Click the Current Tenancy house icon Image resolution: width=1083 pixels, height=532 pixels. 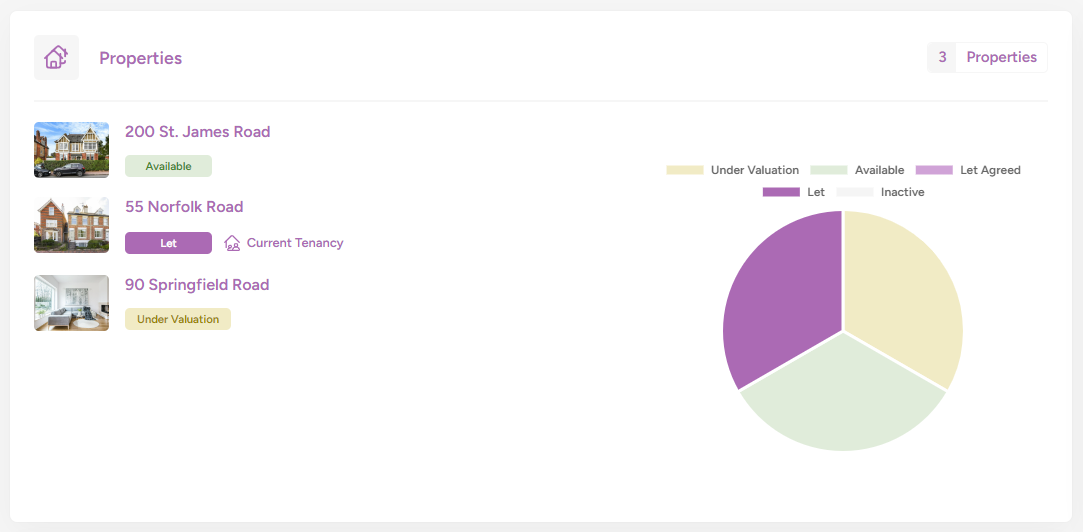point(232,243)
